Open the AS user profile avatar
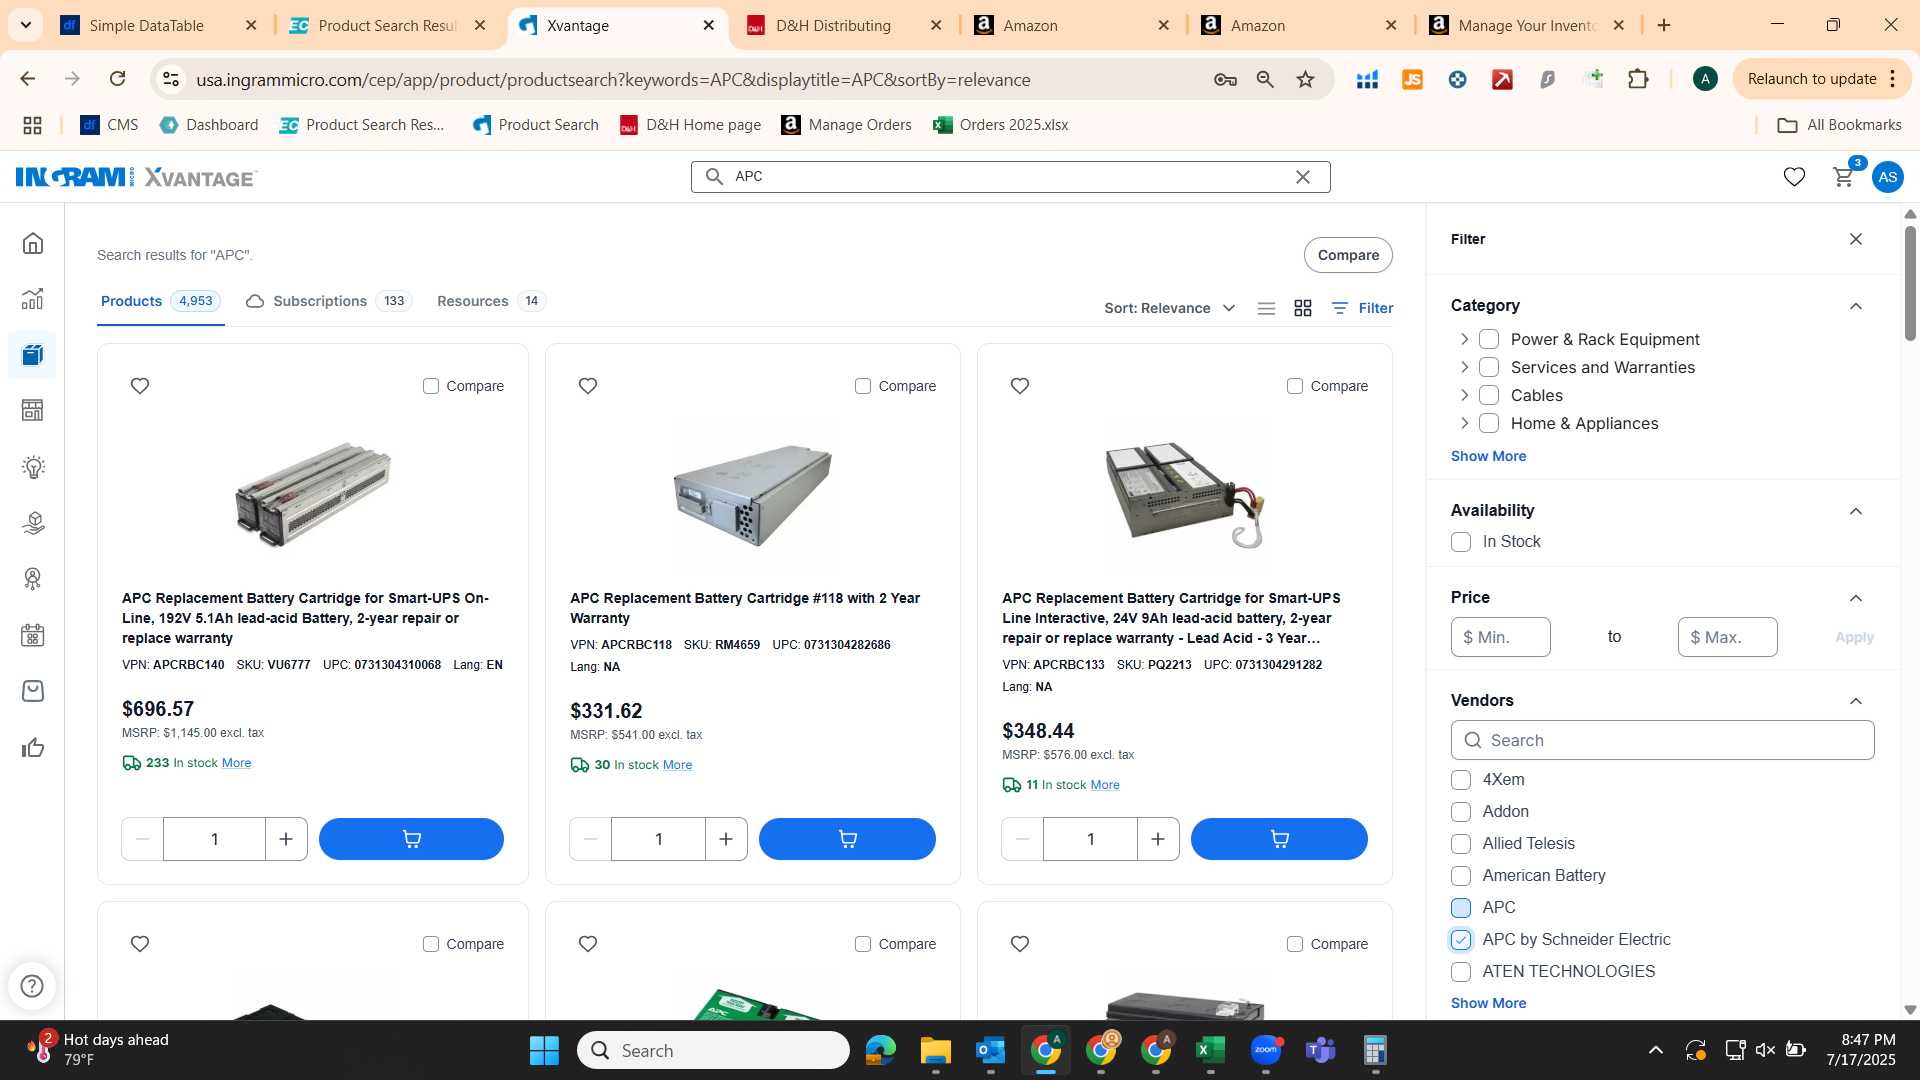This screenshot has height=1080, width=1920. (1887, 177)
